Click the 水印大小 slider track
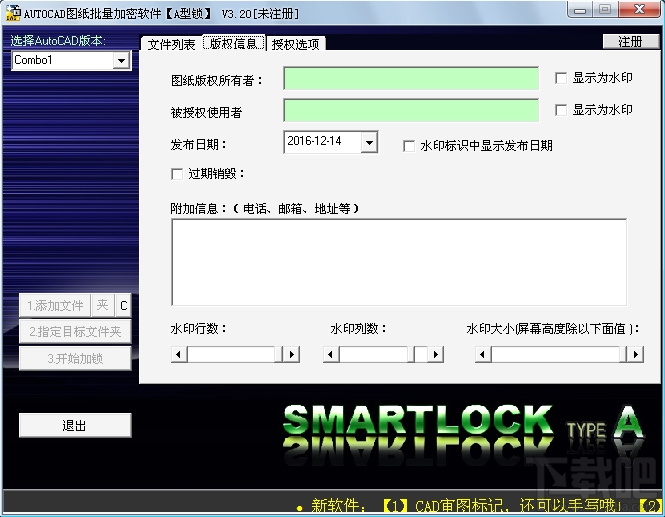Viewport: 665px width, 517px height. 555,354
